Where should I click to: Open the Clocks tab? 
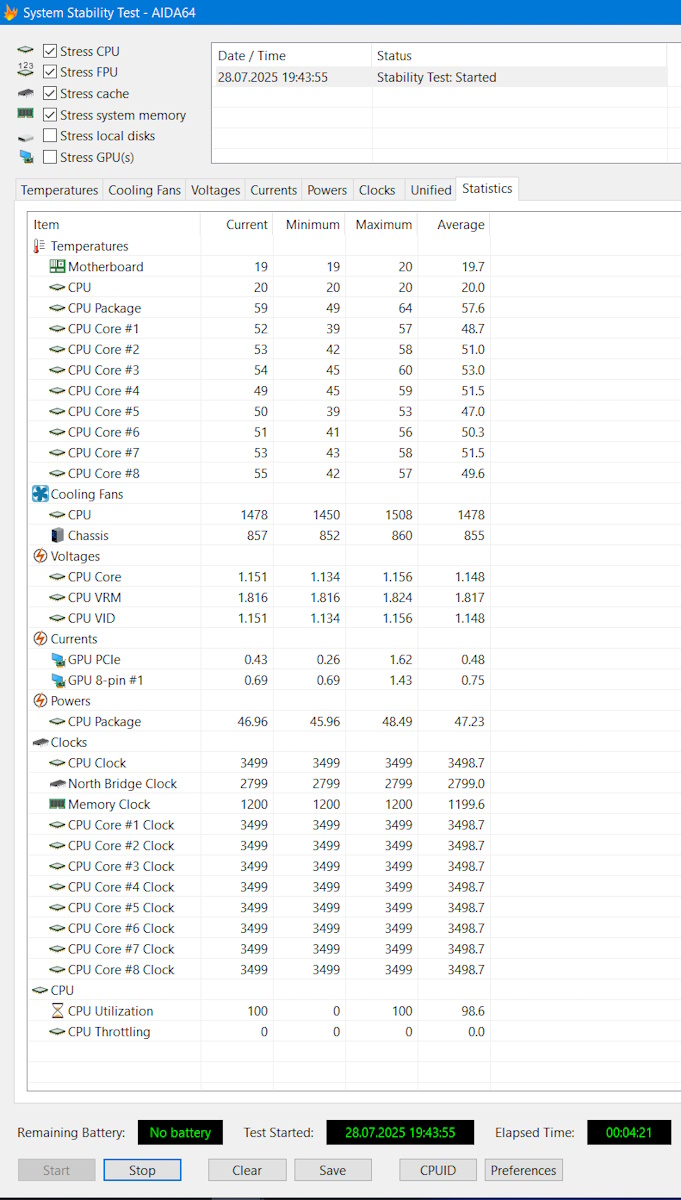377,190
